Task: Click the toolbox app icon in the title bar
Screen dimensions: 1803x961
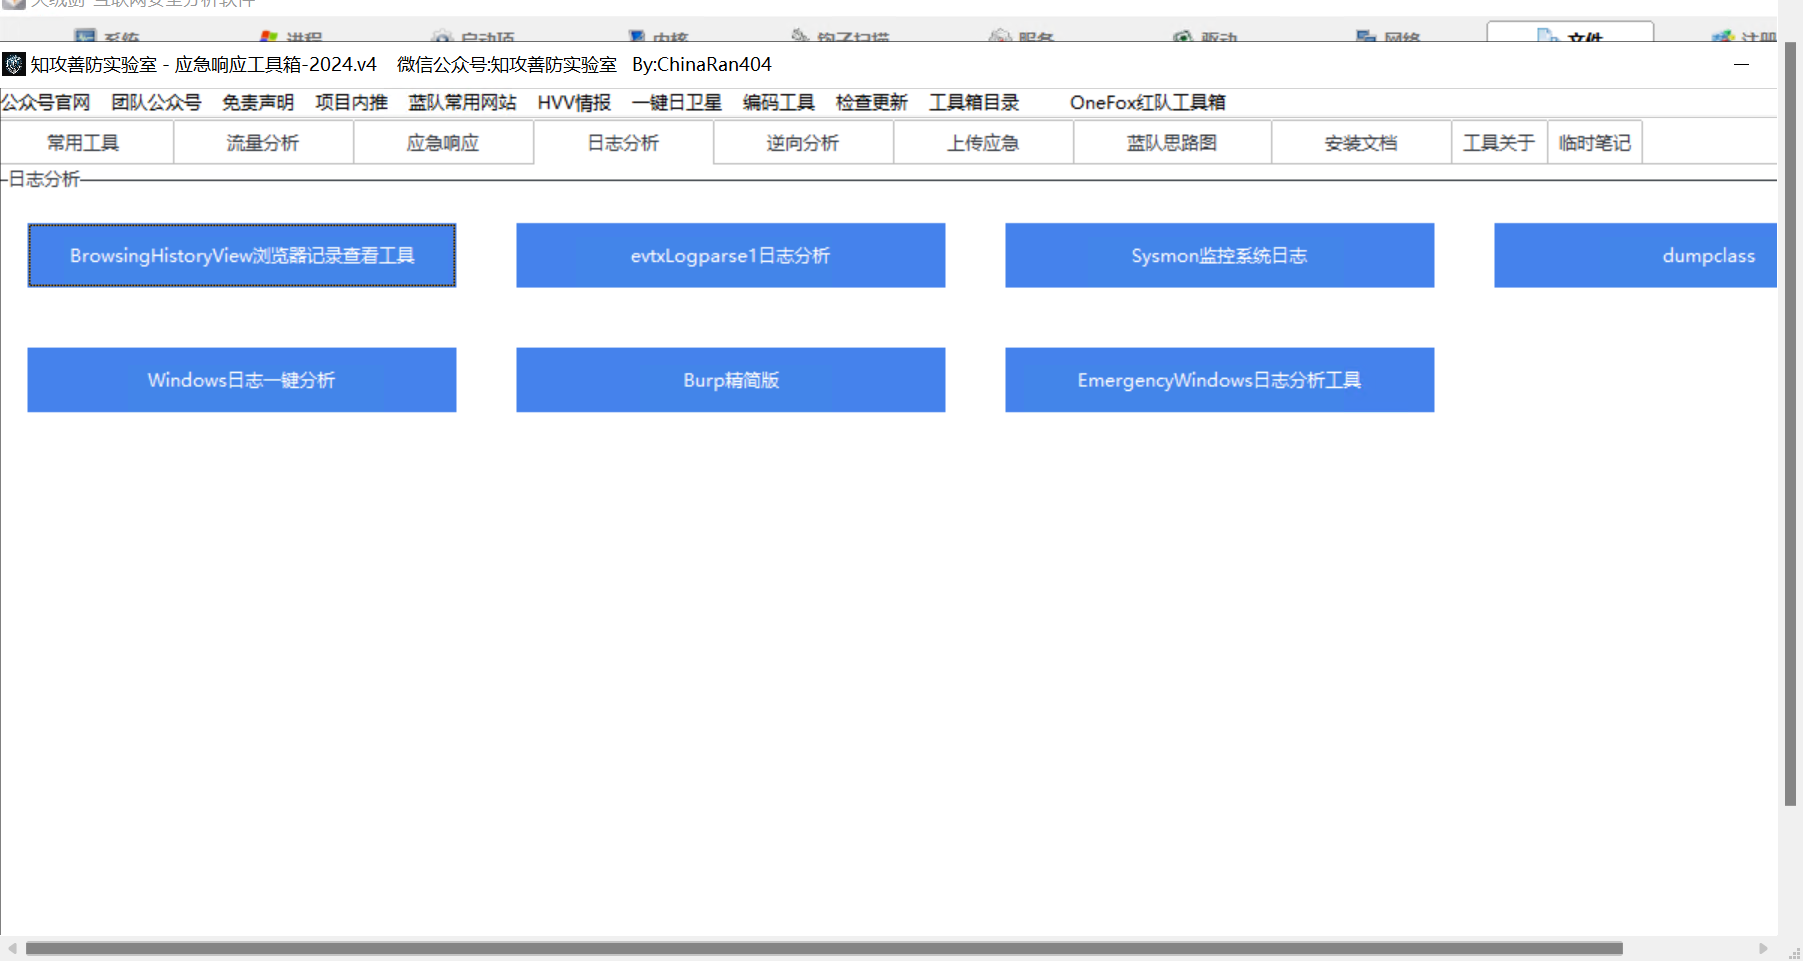Action: pyautogui.click(x=13, y=65)
